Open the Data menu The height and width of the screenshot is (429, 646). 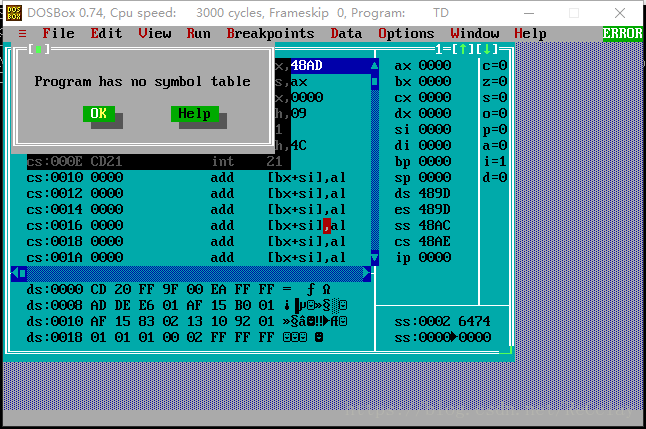pyautogui.click(x=346, y=33)
